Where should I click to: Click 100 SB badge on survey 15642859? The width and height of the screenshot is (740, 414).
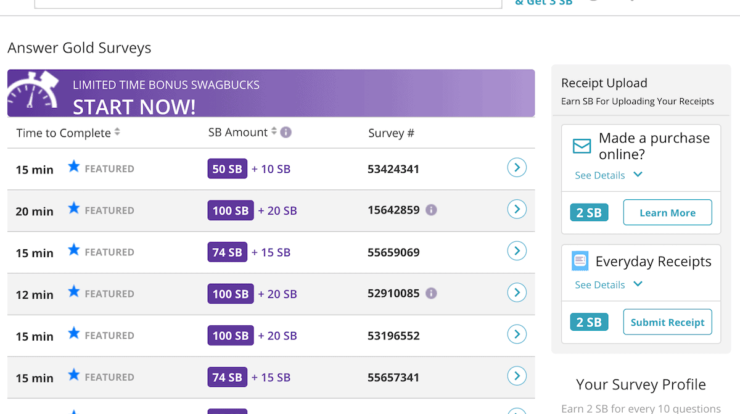(230, 210)
